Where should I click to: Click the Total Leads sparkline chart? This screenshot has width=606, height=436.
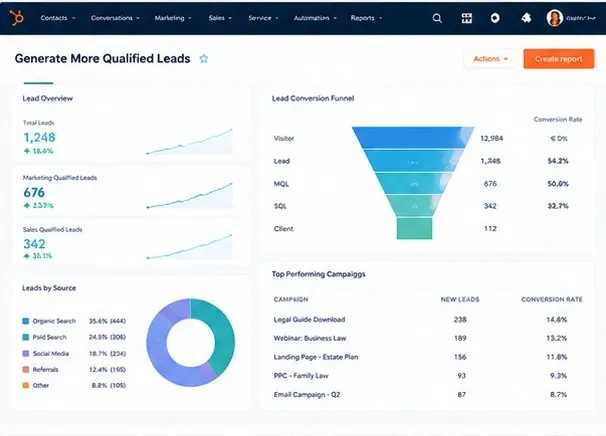click(190, 141)
